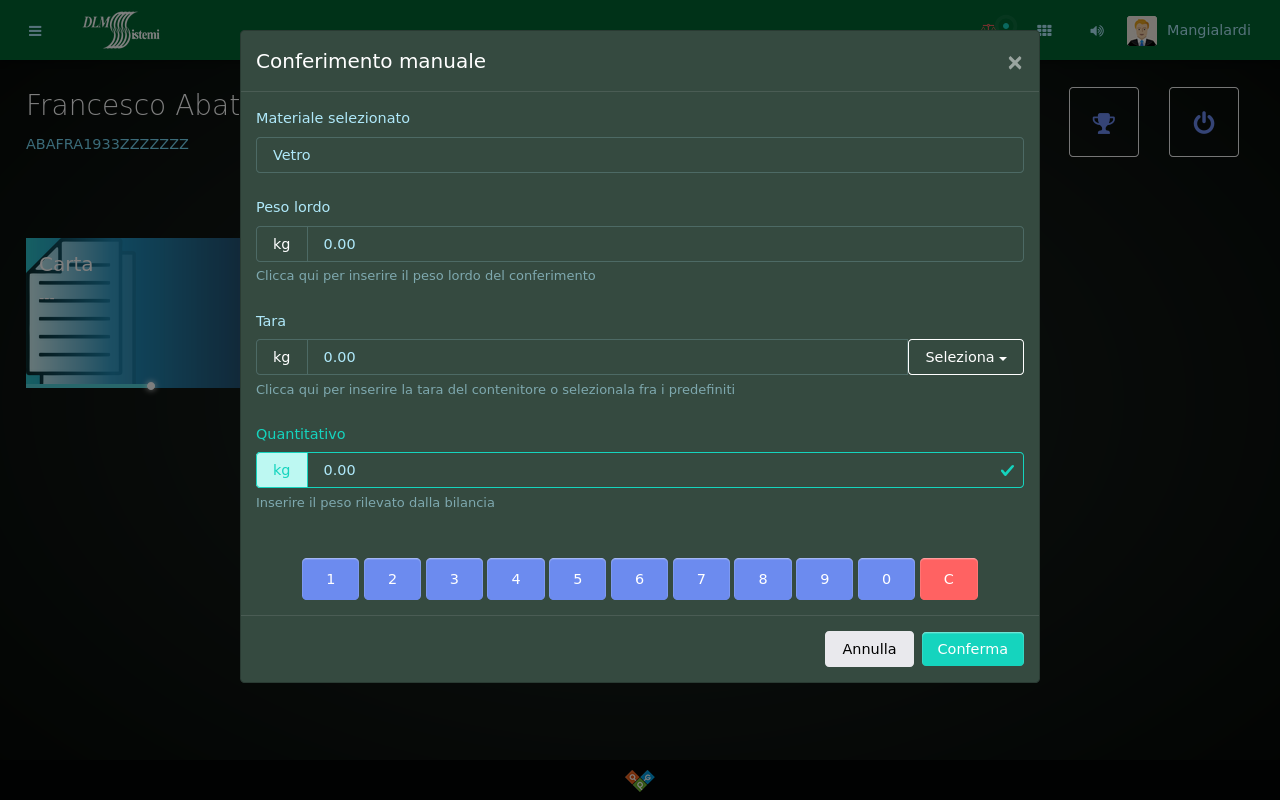This screenshot has height=800, width=1280.
Task: Expand the Seleziona tare dropdown
Action: pos(965,357)
